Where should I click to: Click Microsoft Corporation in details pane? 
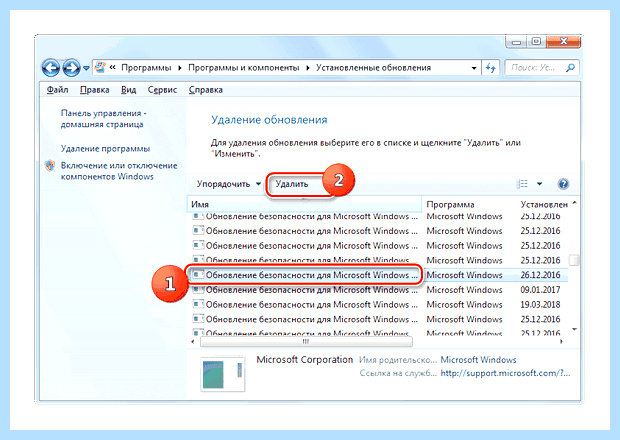(304, 360)
